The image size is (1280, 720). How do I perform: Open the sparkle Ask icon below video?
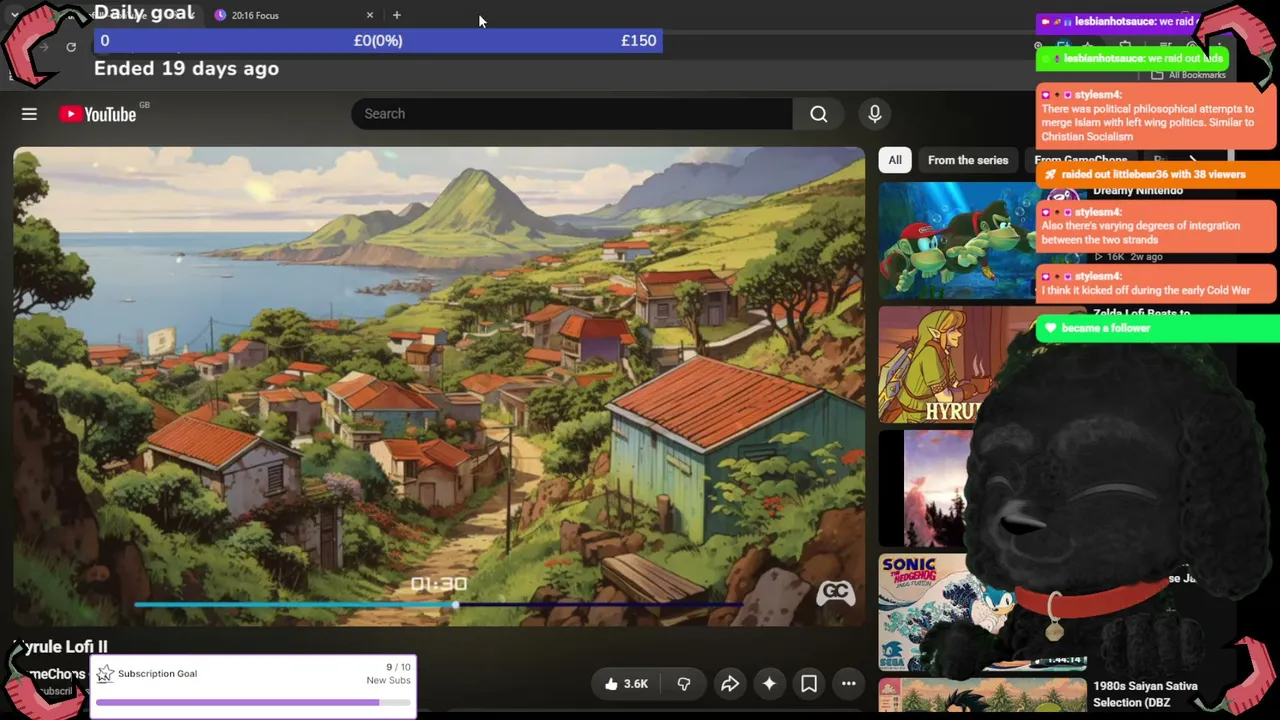pos(769,684)
